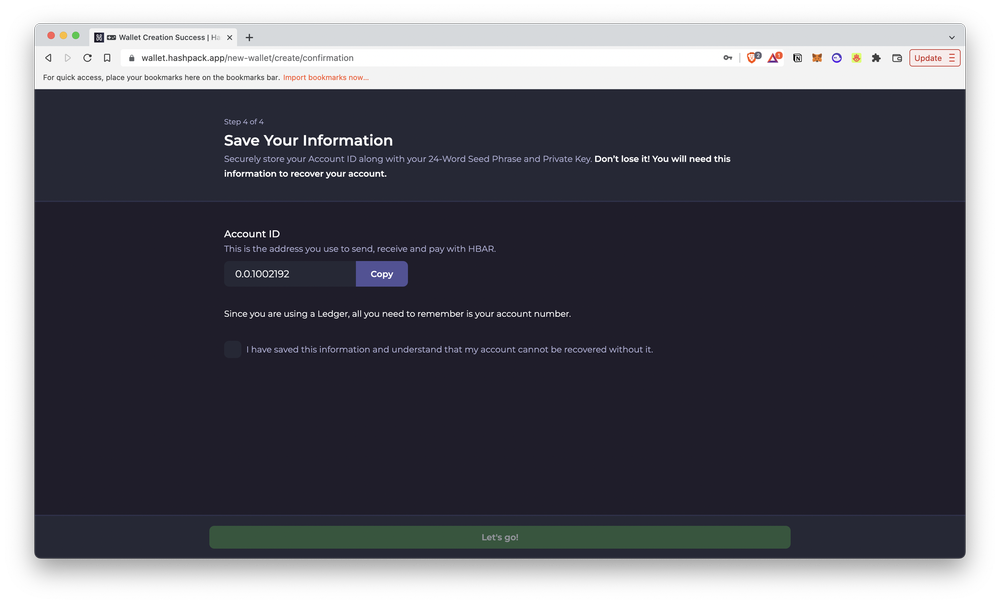Screen dimensions: 1000x604
Task: Bookmark this page using the bookmark icon
Action: tap(107, 57)
